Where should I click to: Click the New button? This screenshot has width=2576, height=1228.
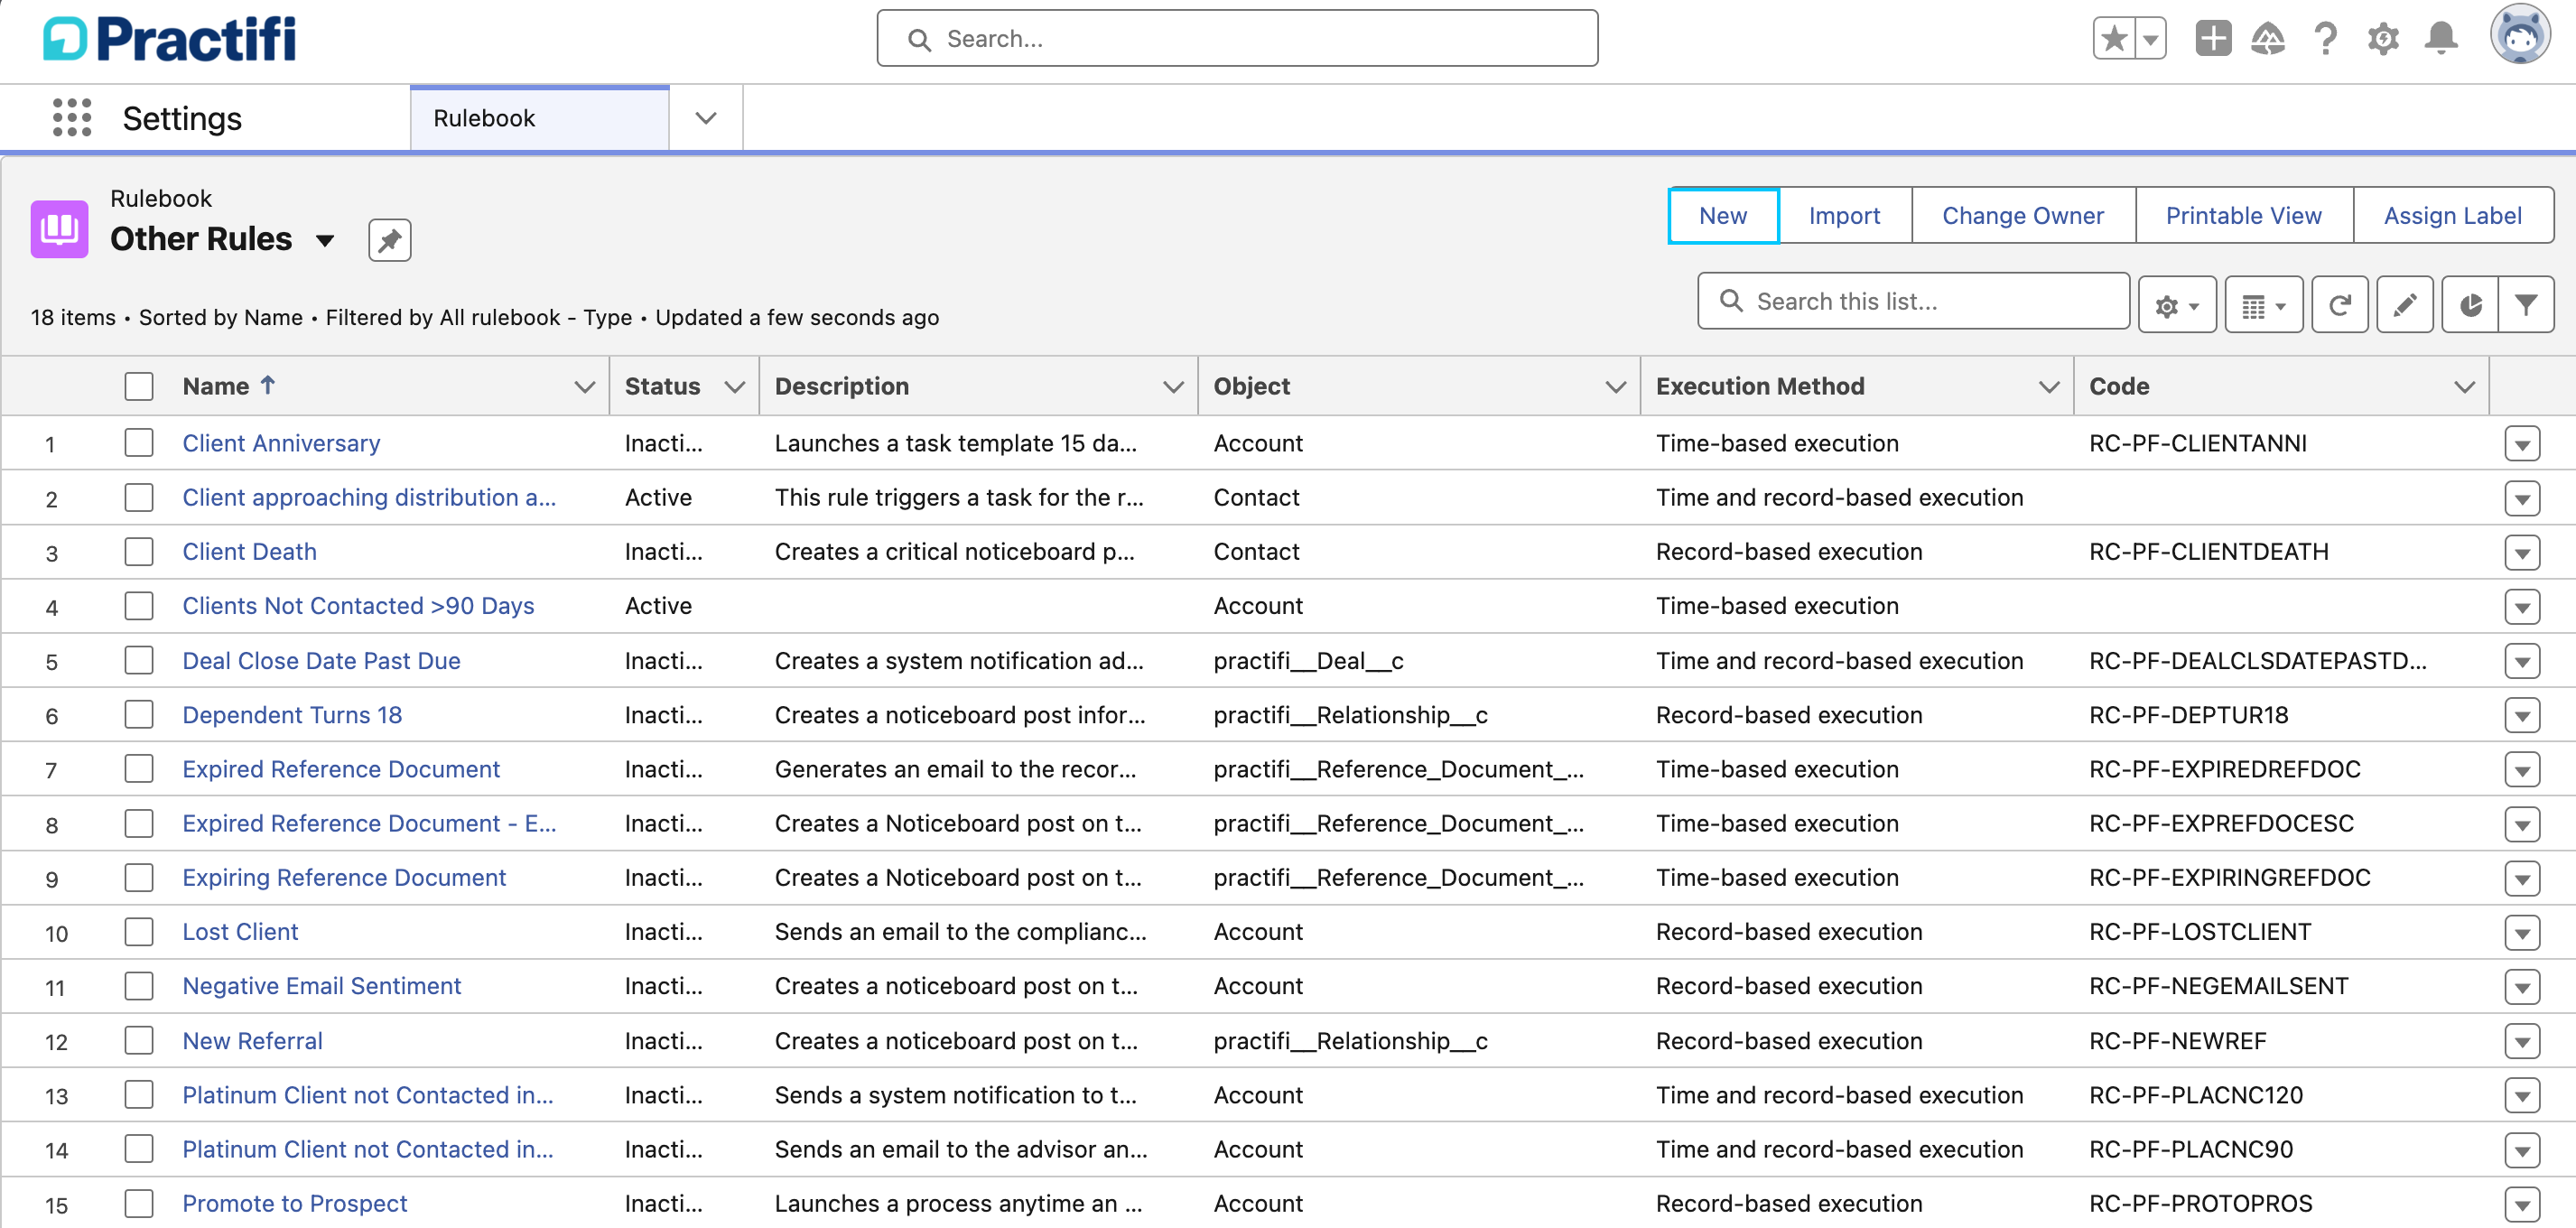1723,215
